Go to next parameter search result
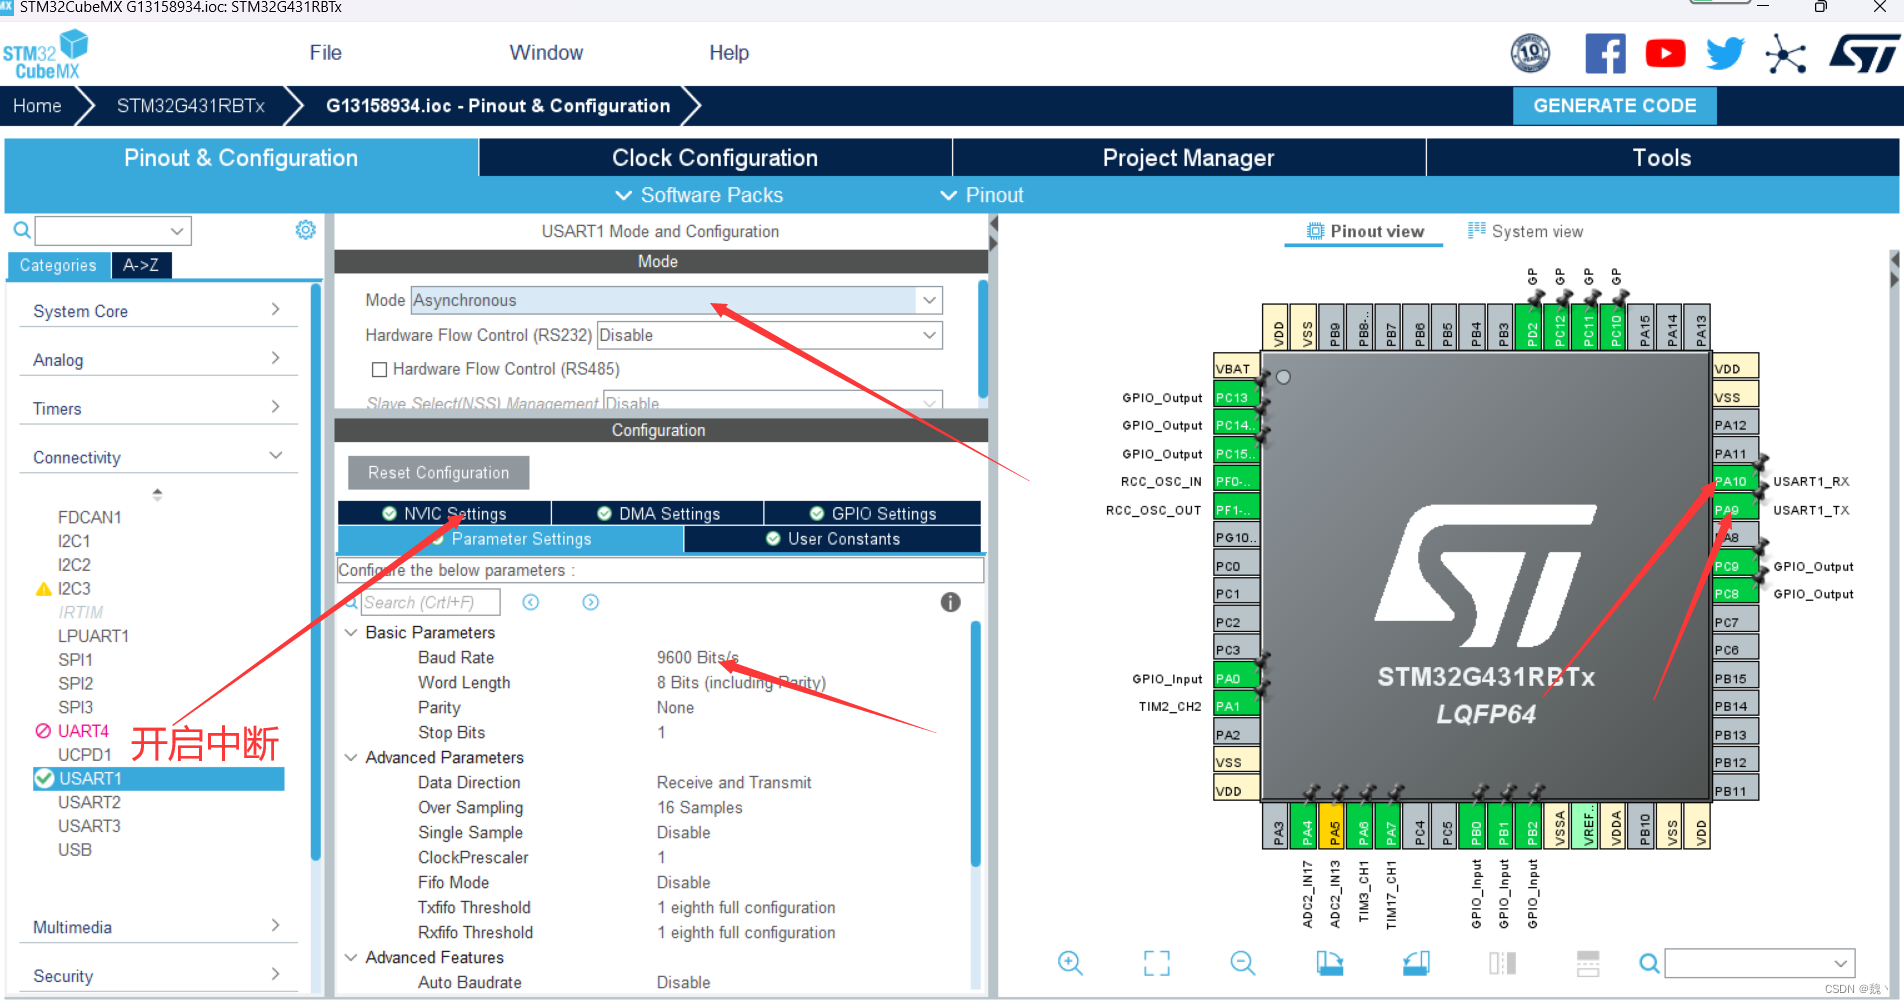1904x1004 pixels. click(x=591, y=602)
